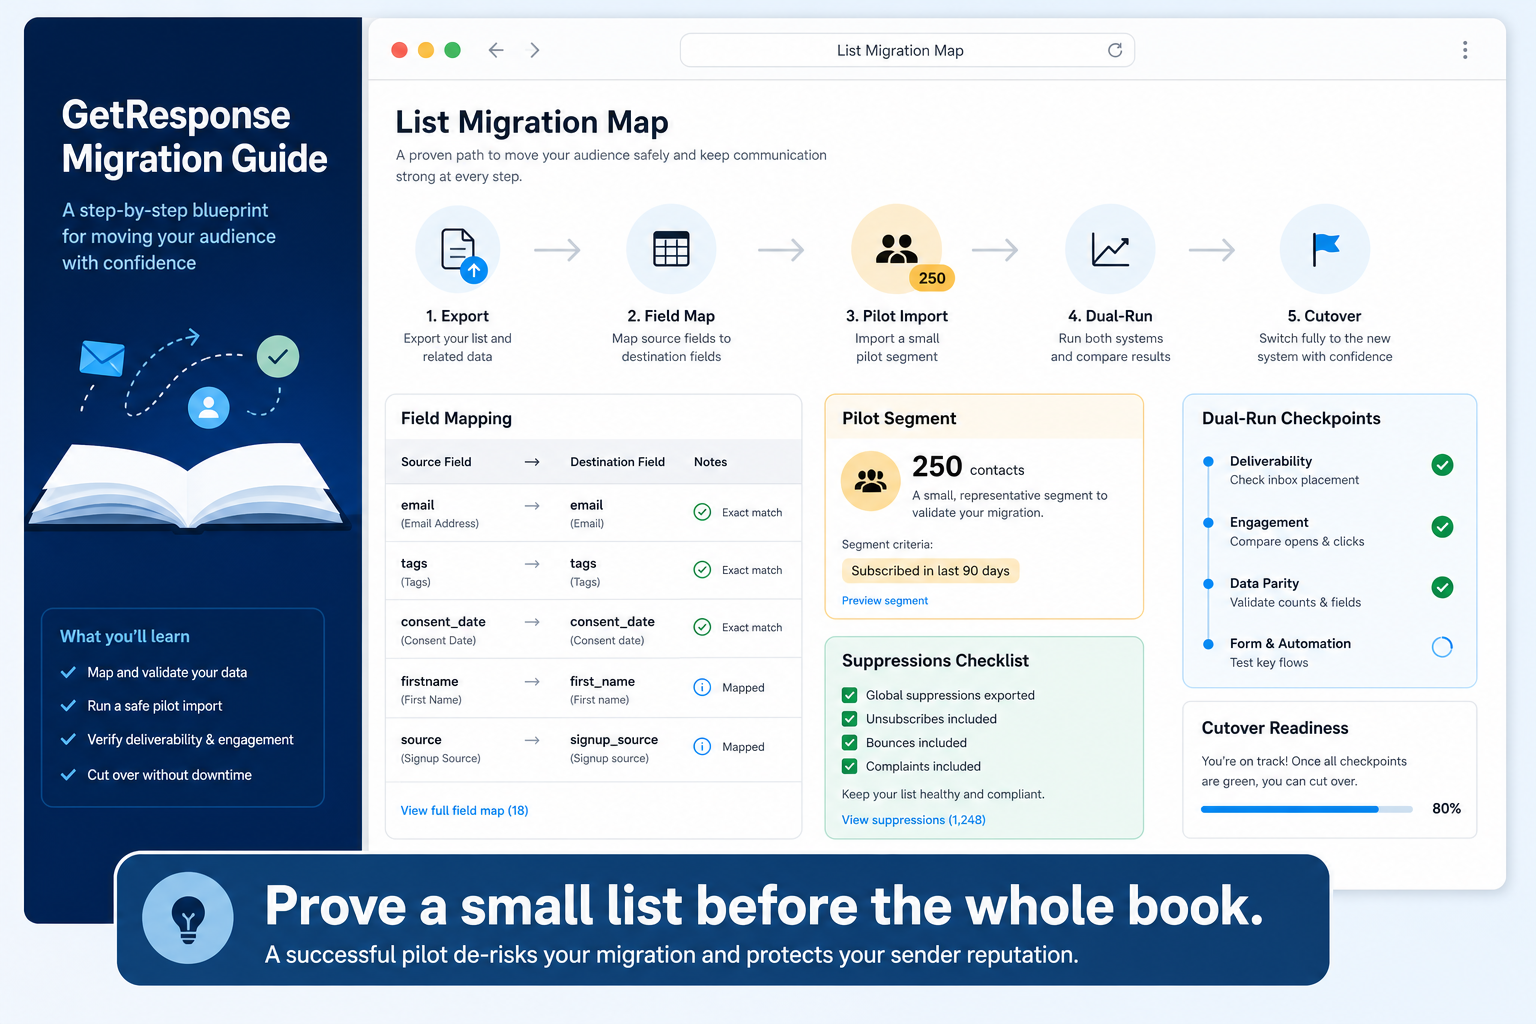Click the tags row Exact match checkmark
The width and height of the screenshot is (1536, 1024).
tap(702, 570)
